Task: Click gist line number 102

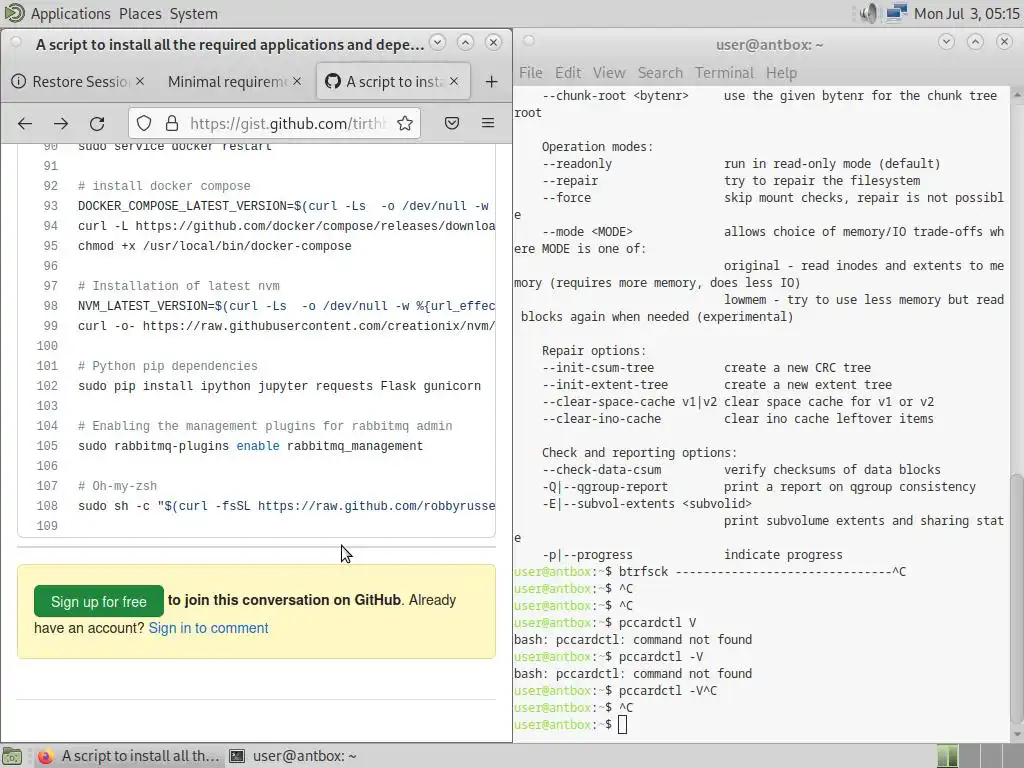Action: (46, 386)
